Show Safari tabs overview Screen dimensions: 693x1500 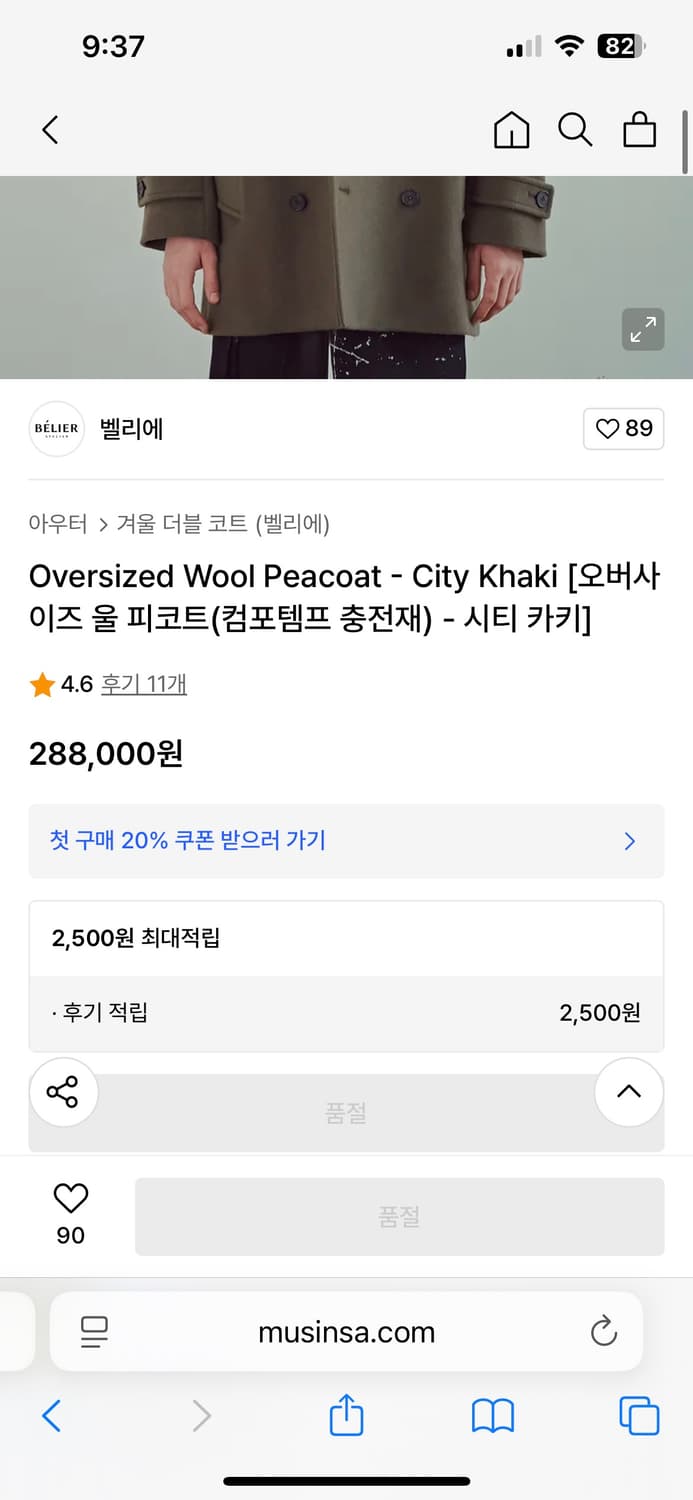[639, 1416]
